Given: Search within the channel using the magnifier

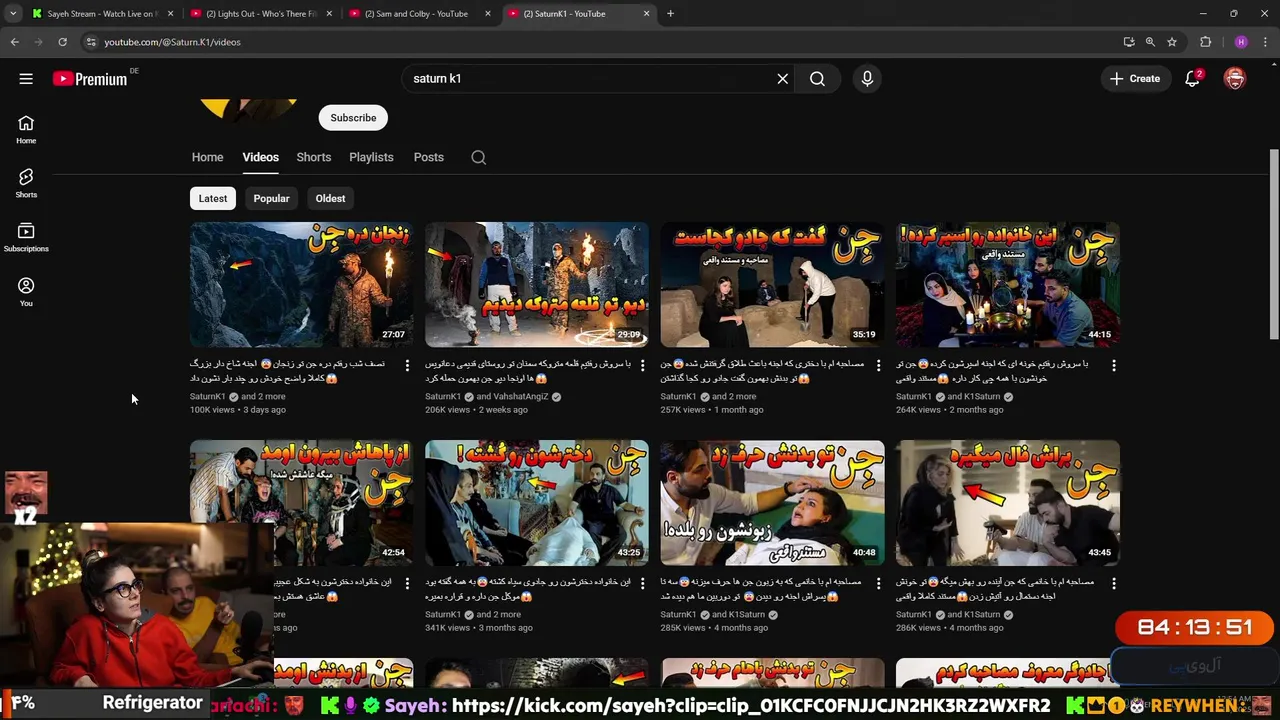Looking at the screenshot, I should 478,157.
